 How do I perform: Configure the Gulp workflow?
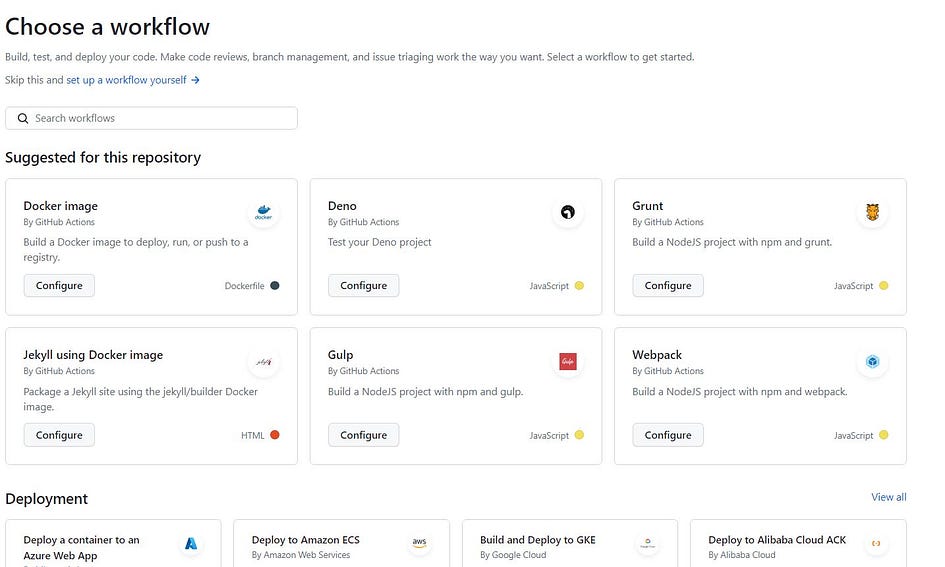pos(363,435)
